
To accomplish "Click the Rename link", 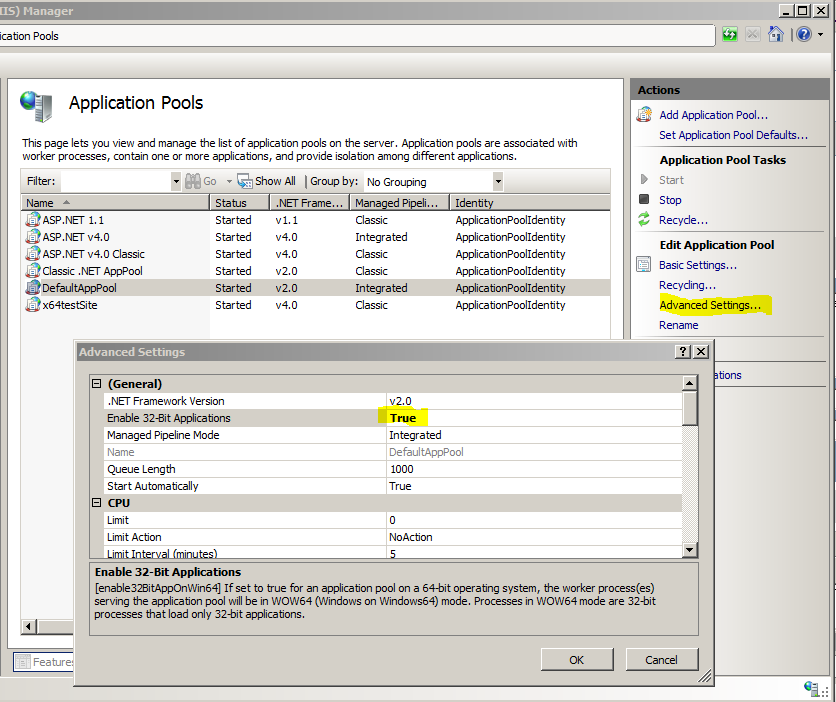I will tap(679, 325).
